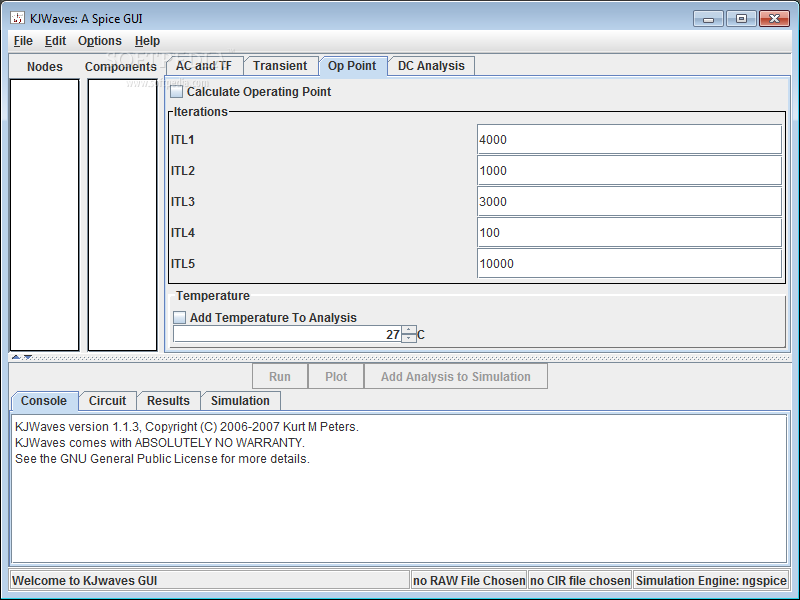Switch to the Transient tab
Viewport: 800px width, 600px height.
tap(280, 66)
